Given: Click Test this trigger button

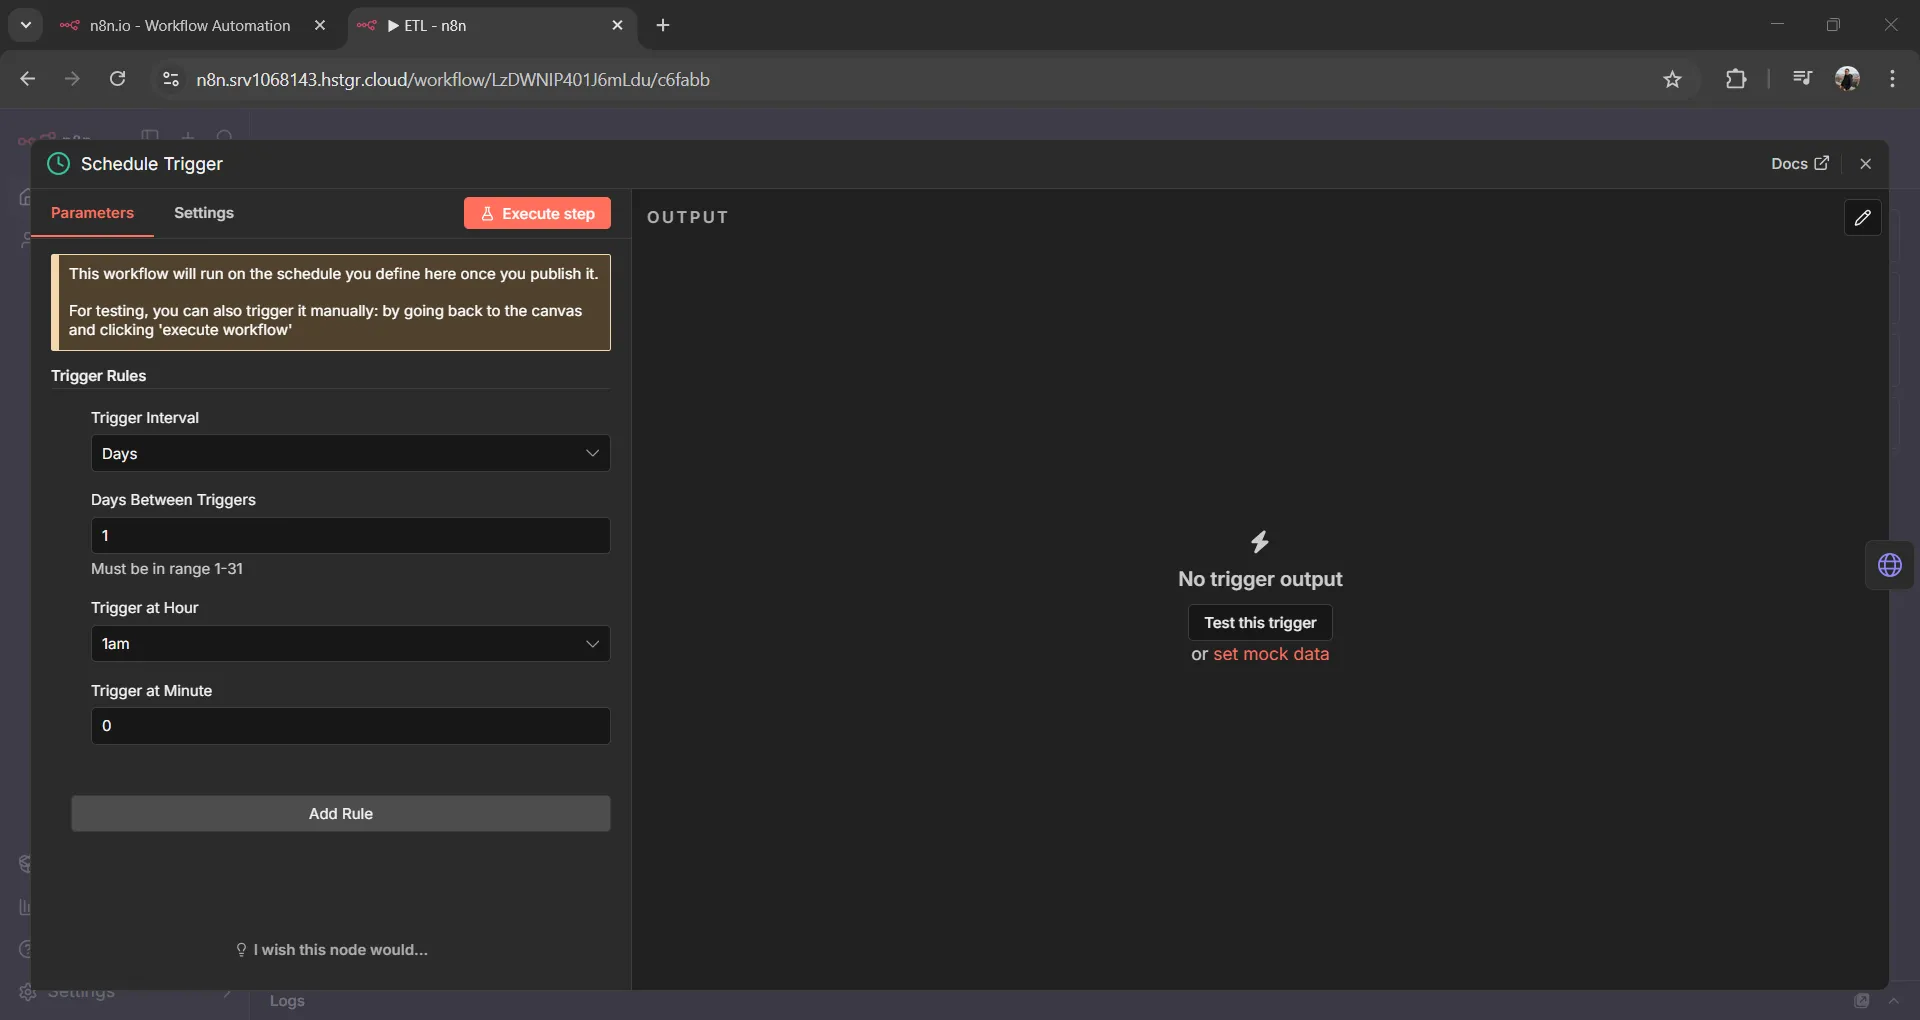Looking at the screenshot, I should (x=1260, y=623).
